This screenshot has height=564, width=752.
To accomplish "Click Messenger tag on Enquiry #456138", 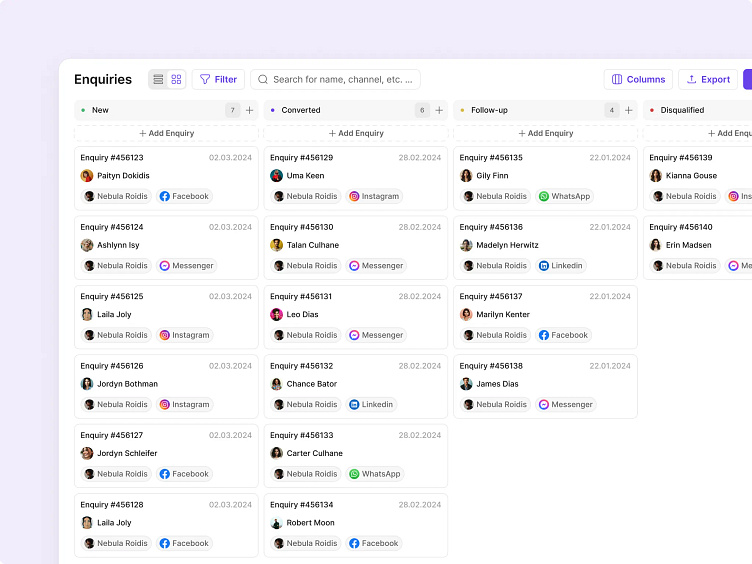I will point(565,405).
